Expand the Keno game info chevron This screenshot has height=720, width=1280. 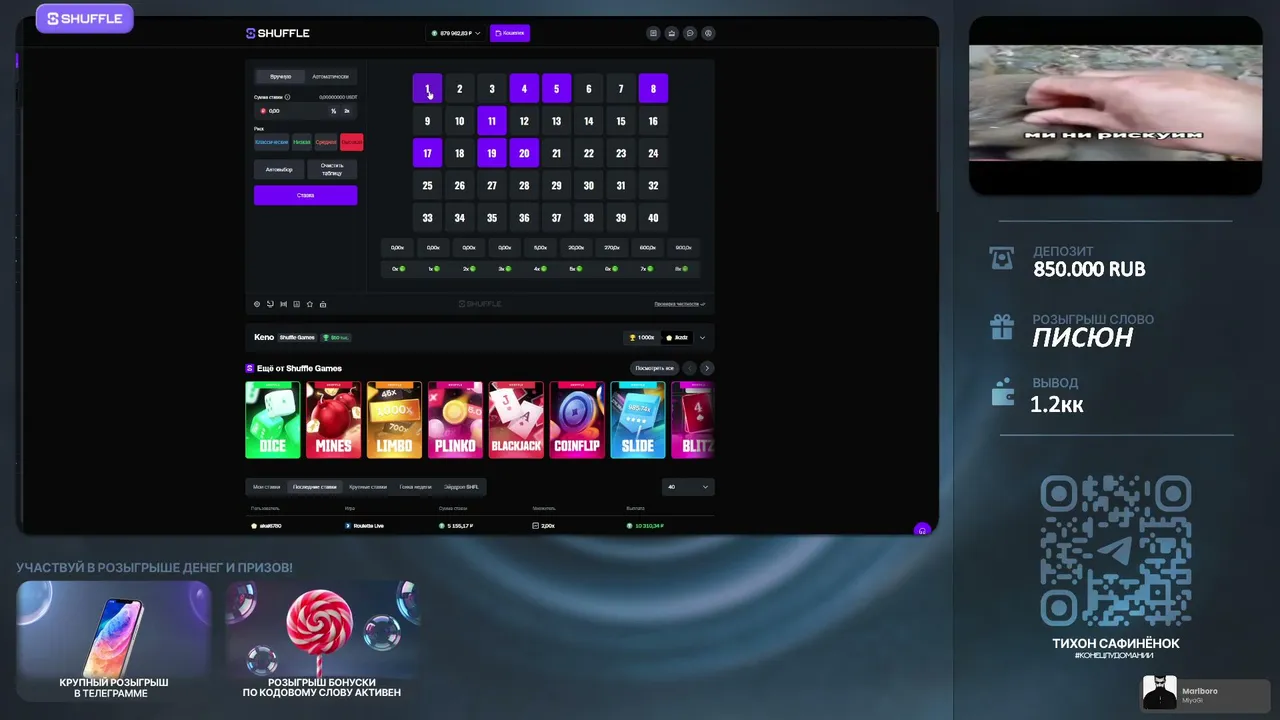tap(703, 338)
